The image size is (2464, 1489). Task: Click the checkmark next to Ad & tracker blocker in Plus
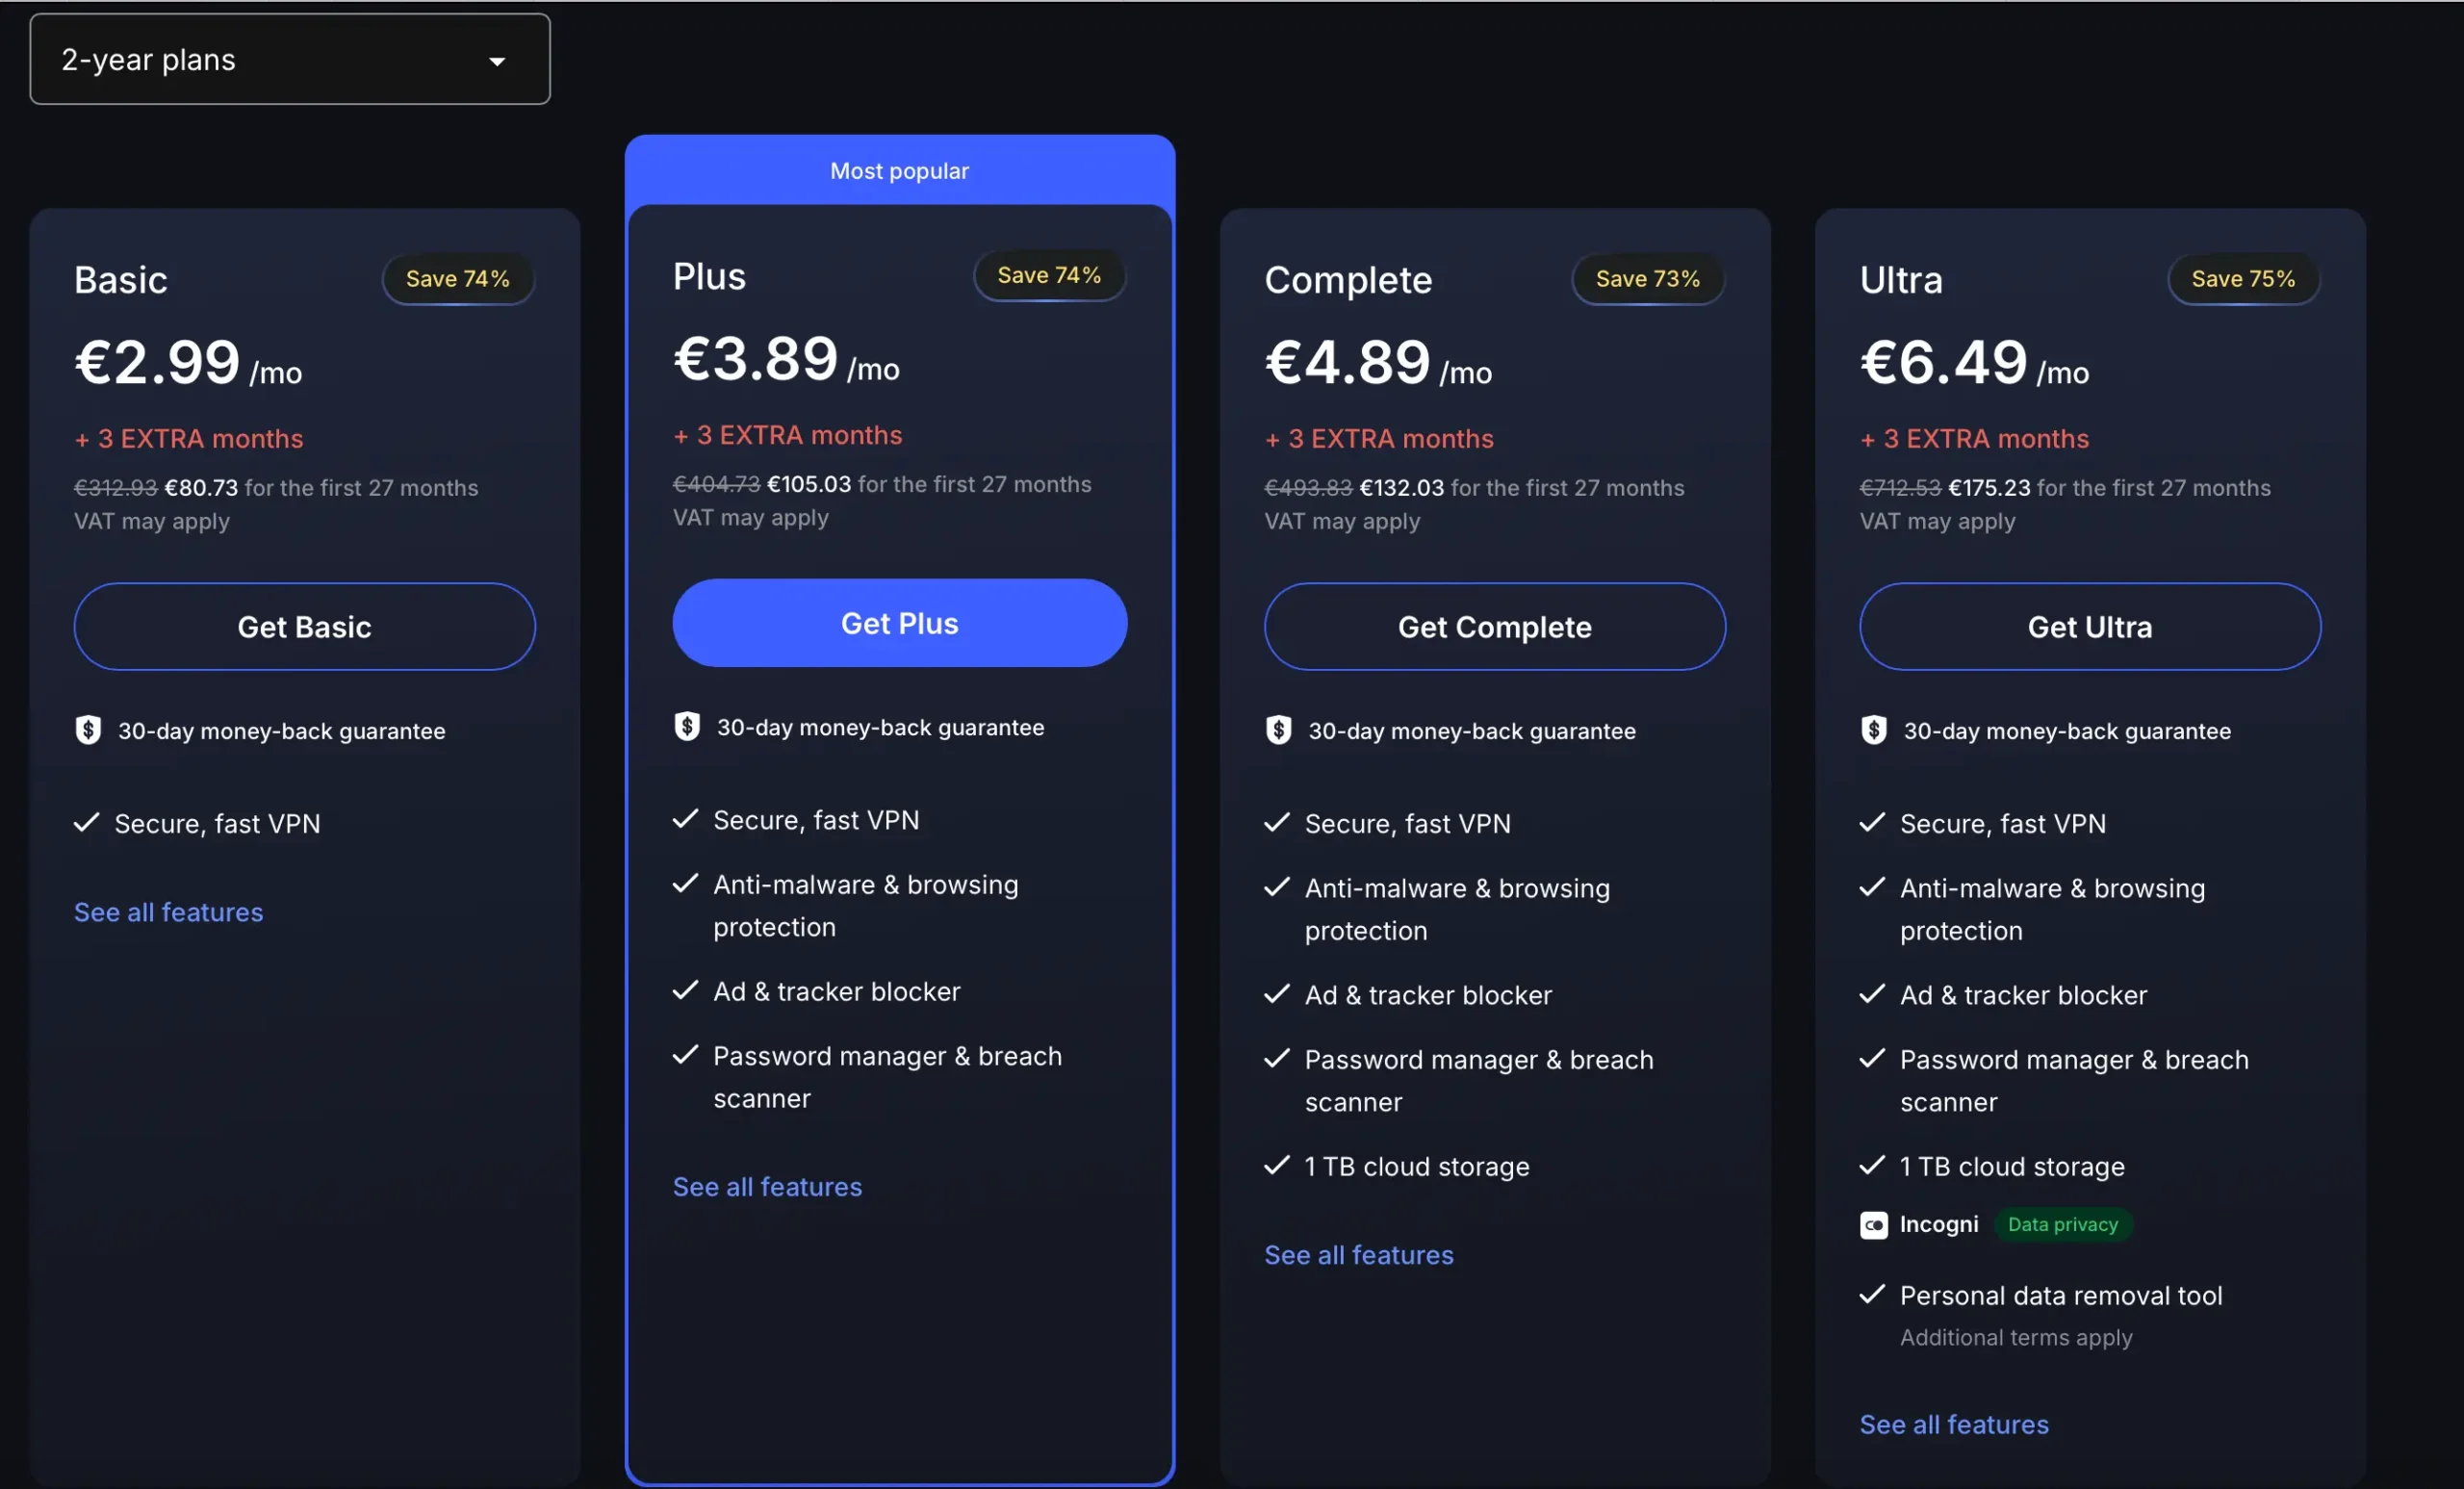(x=684, y=990)
